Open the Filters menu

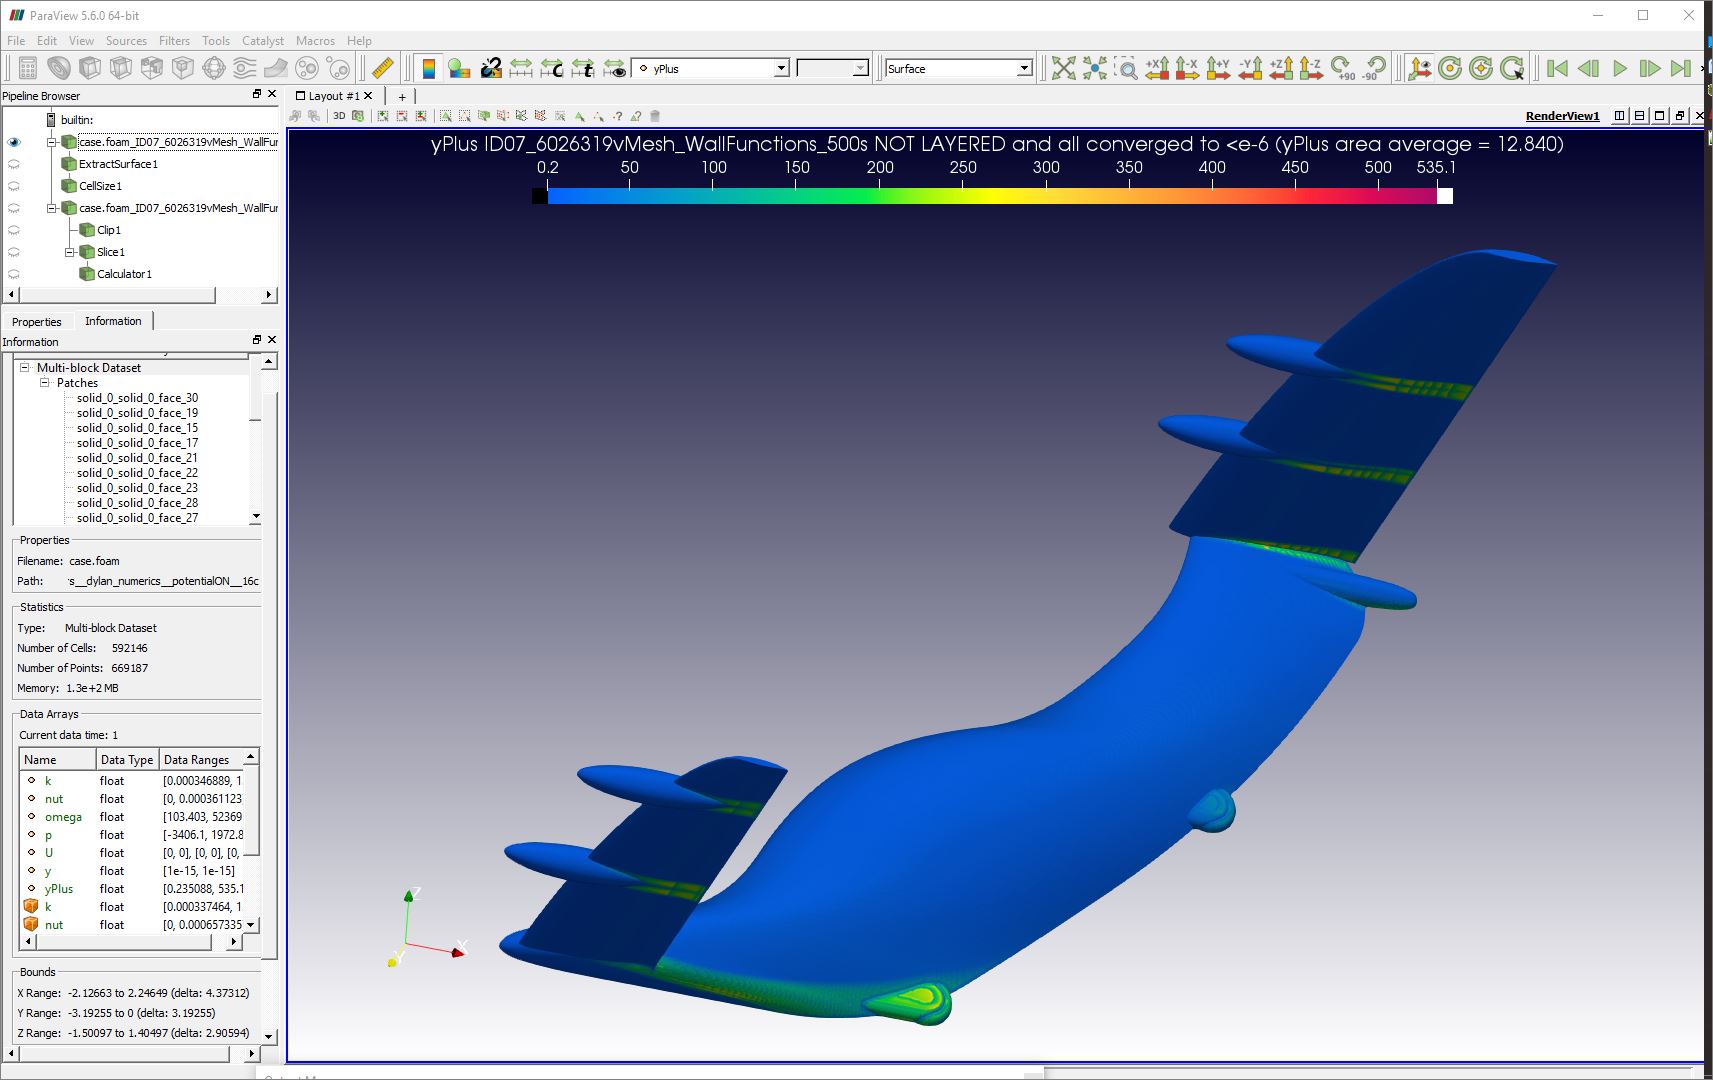tap(174, 41)
